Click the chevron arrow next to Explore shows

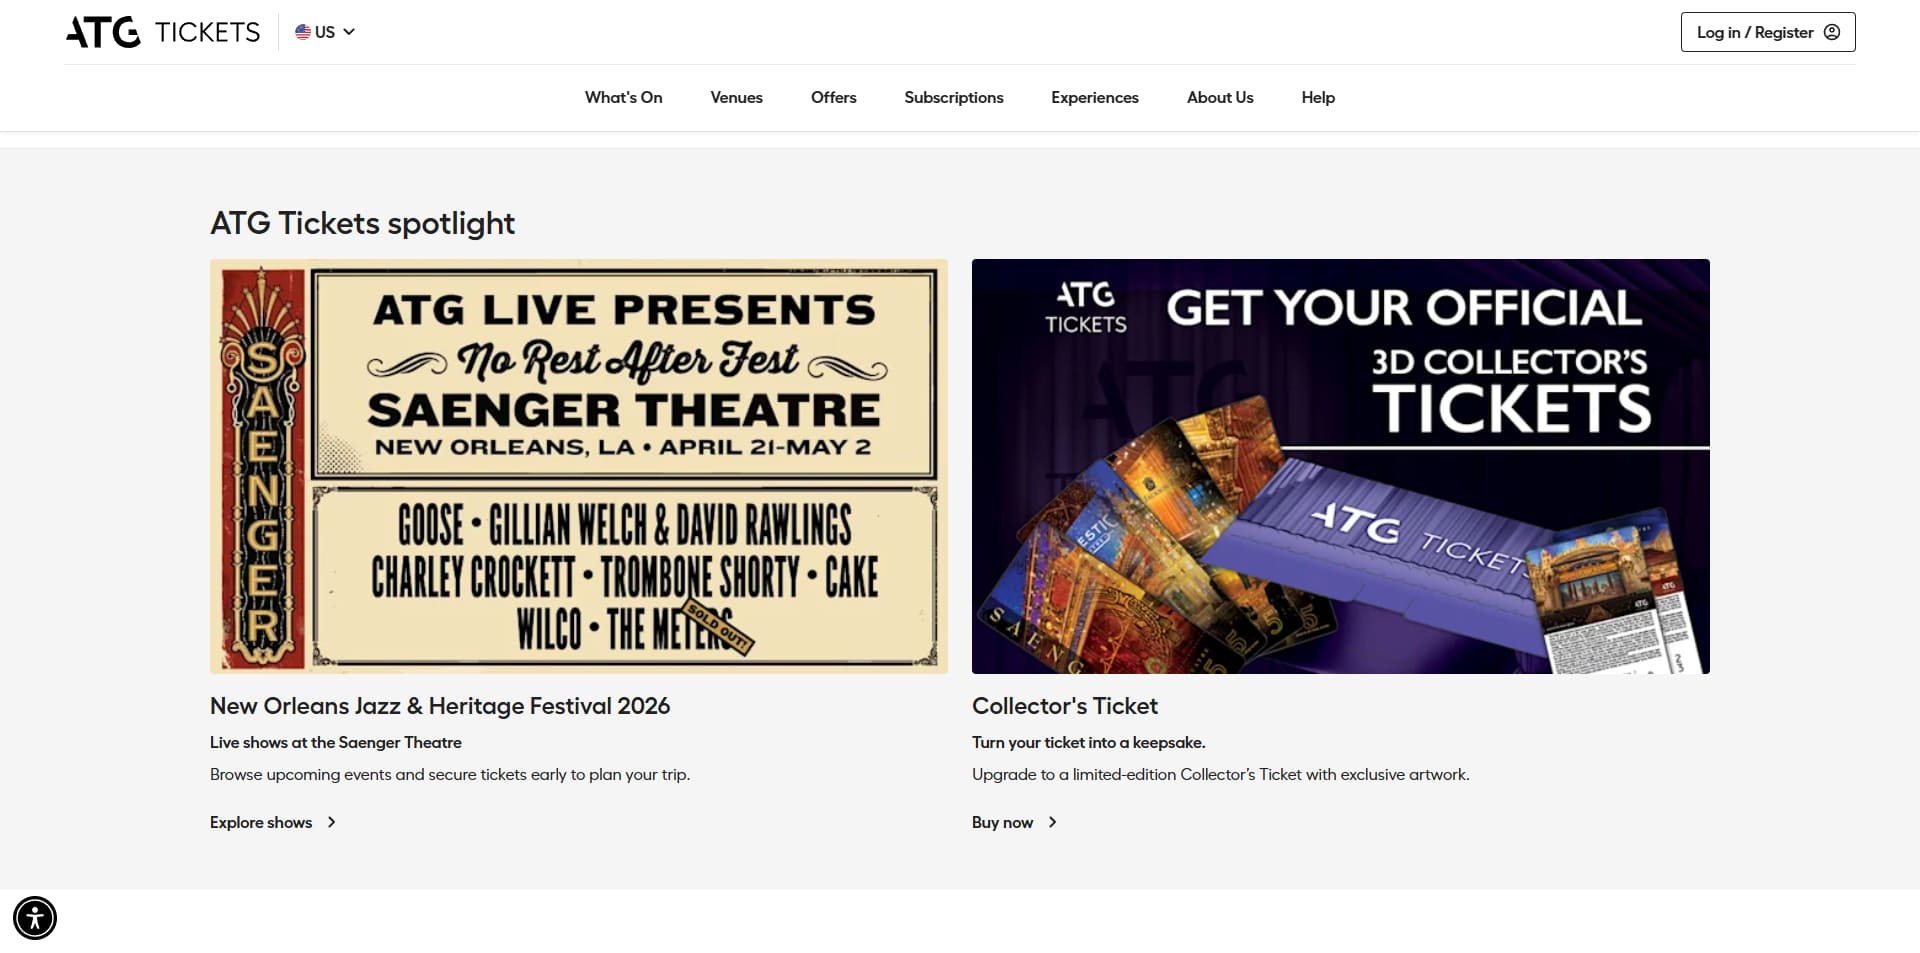tap(331, 822)
